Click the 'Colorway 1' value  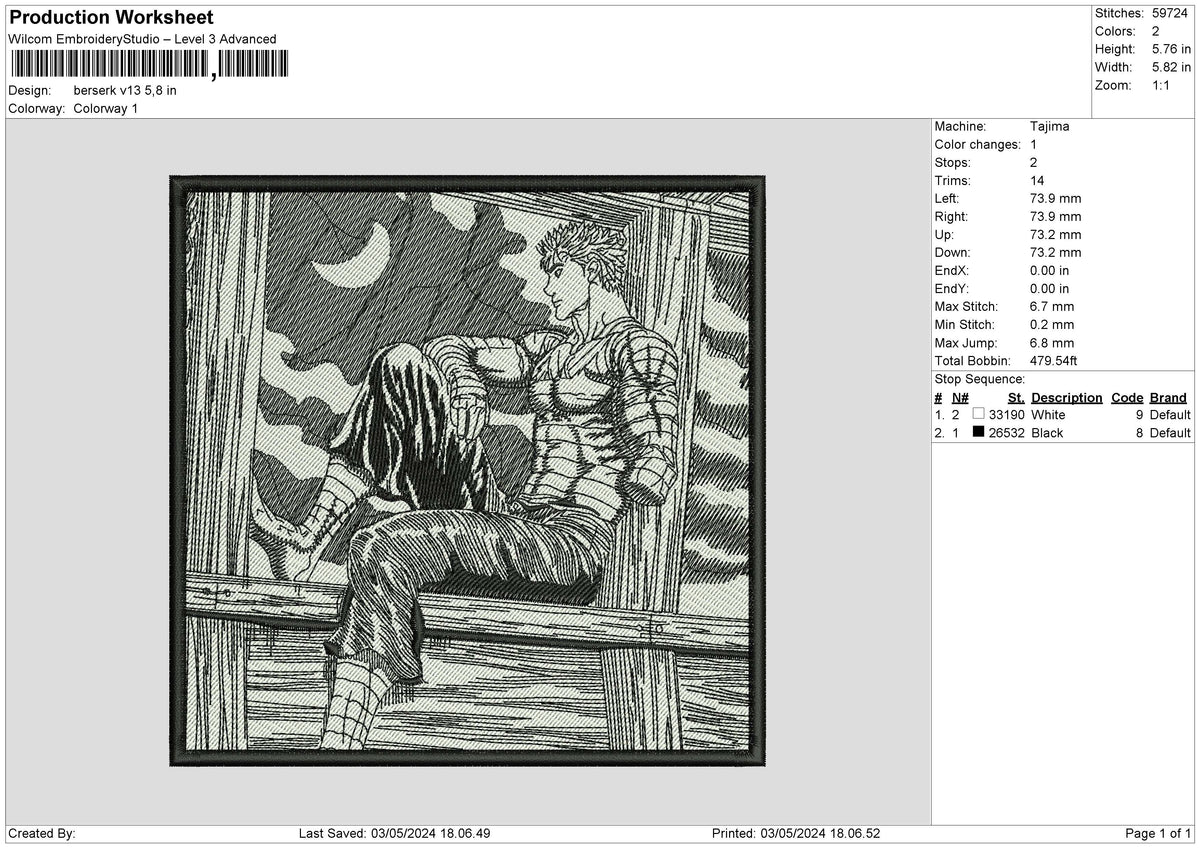tap(105, 108)
